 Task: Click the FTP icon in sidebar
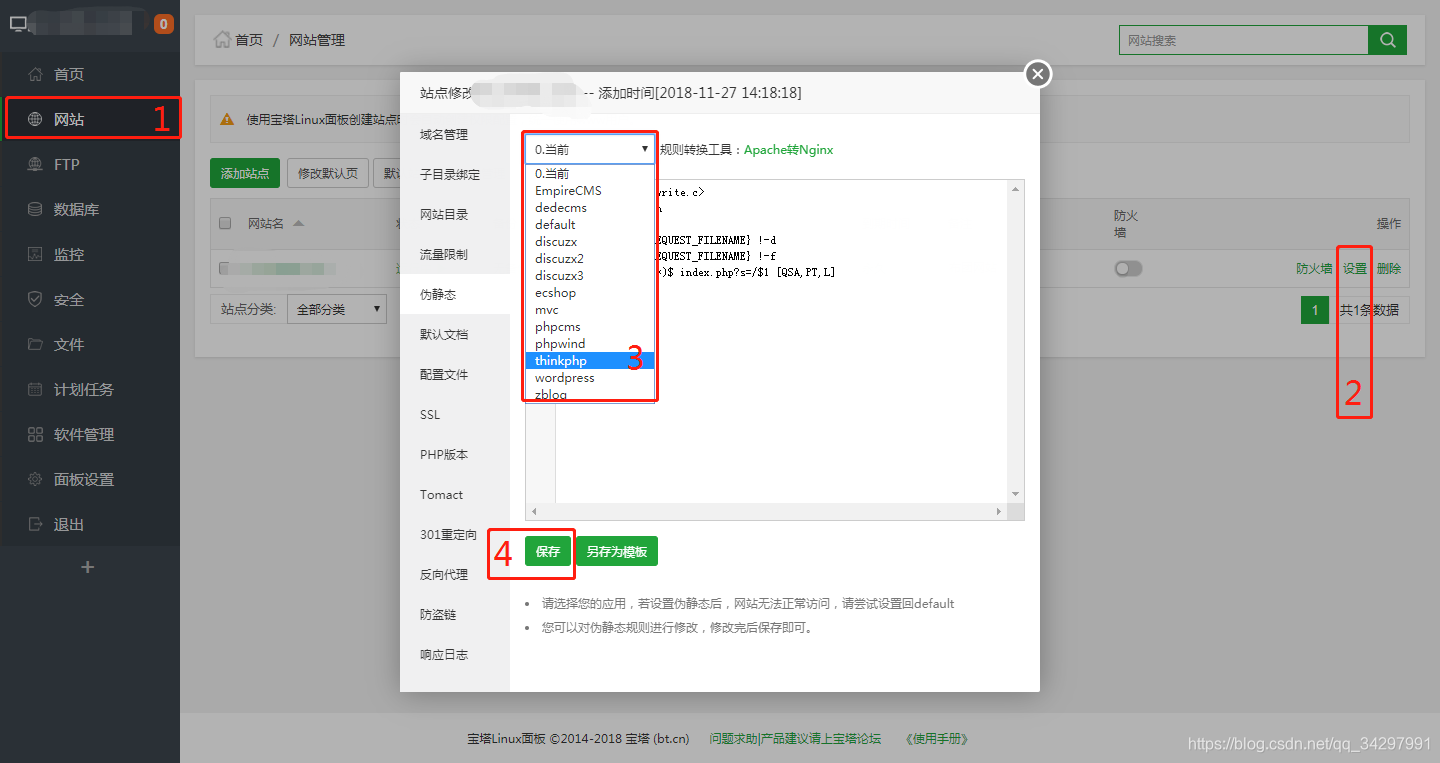tap(35, 164)
